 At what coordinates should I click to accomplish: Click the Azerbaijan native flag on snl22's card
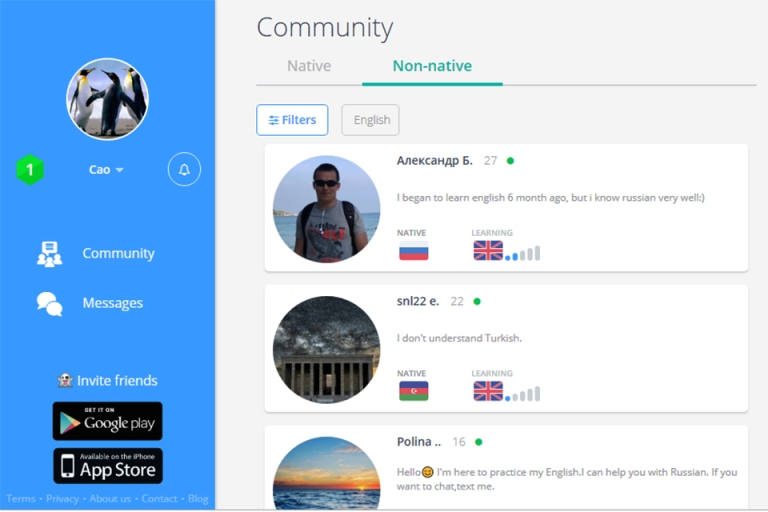(x=413, y=391)
